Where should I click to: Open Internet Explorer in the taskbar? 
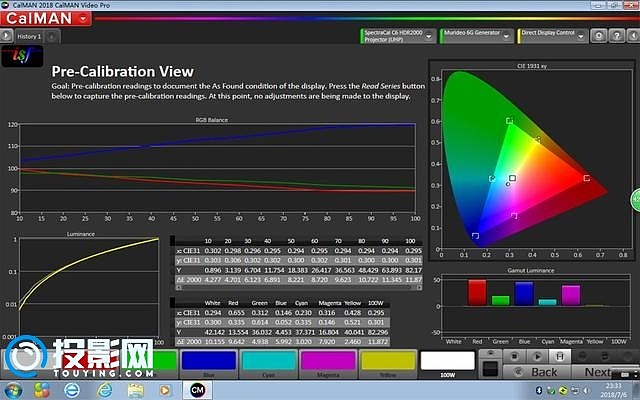click(104, 390)
